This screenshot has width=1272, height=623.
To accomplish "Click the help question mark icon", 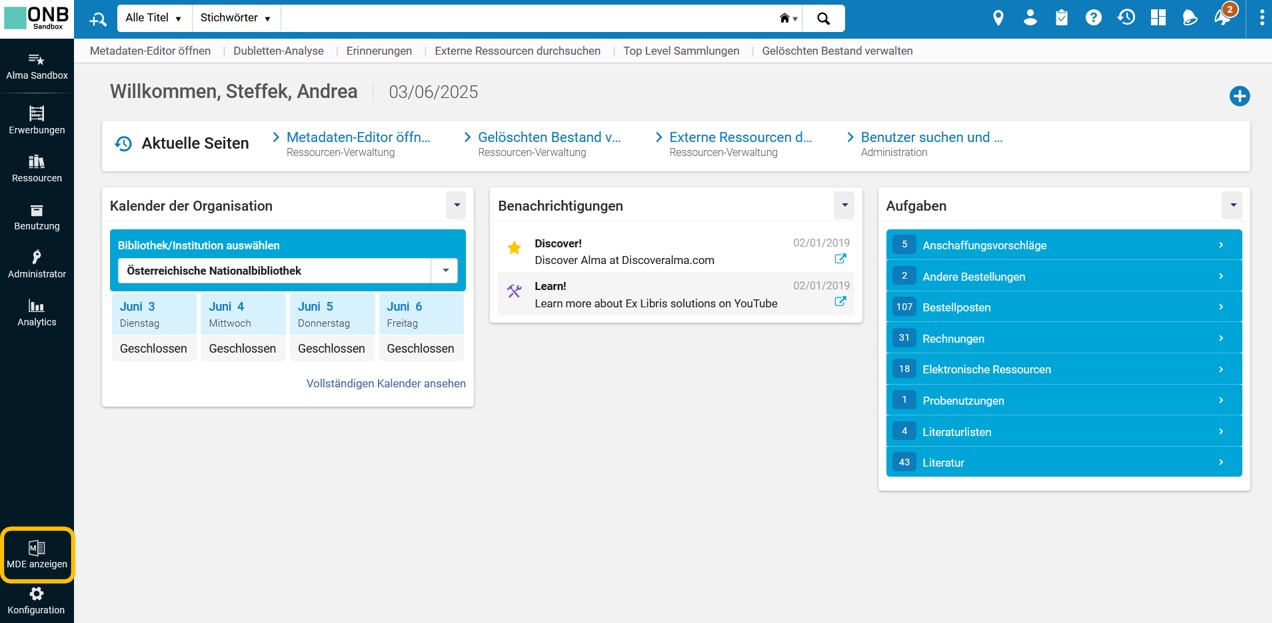I will 1094,18.
